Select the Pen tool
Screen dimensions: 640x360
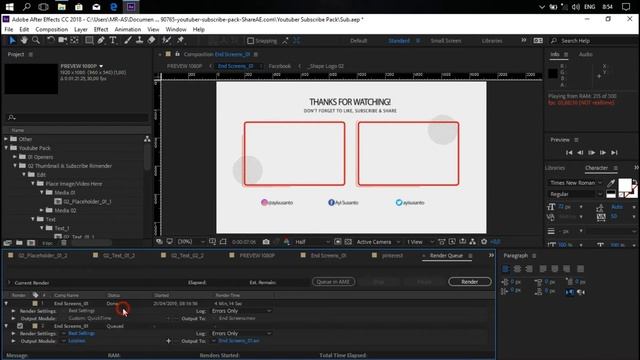click(101, 40)
